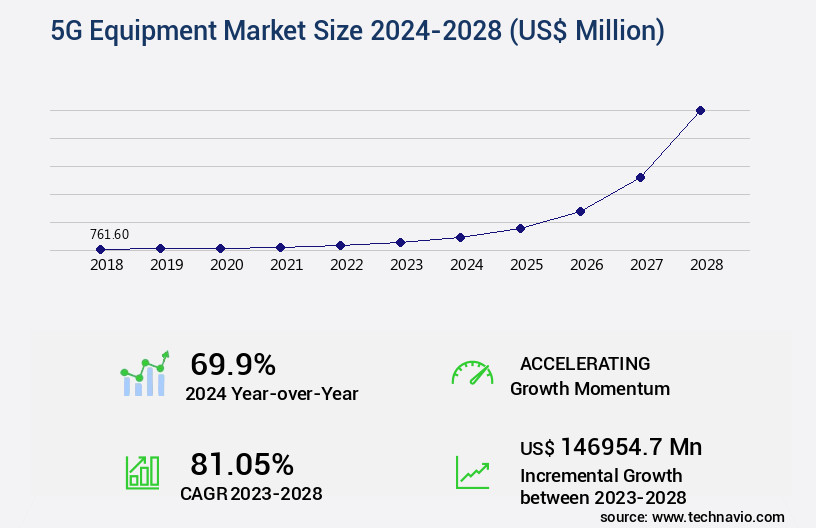Click the incremental growth line chart icon
Viewport: 816px width, 528px height.
click(472, 472)
